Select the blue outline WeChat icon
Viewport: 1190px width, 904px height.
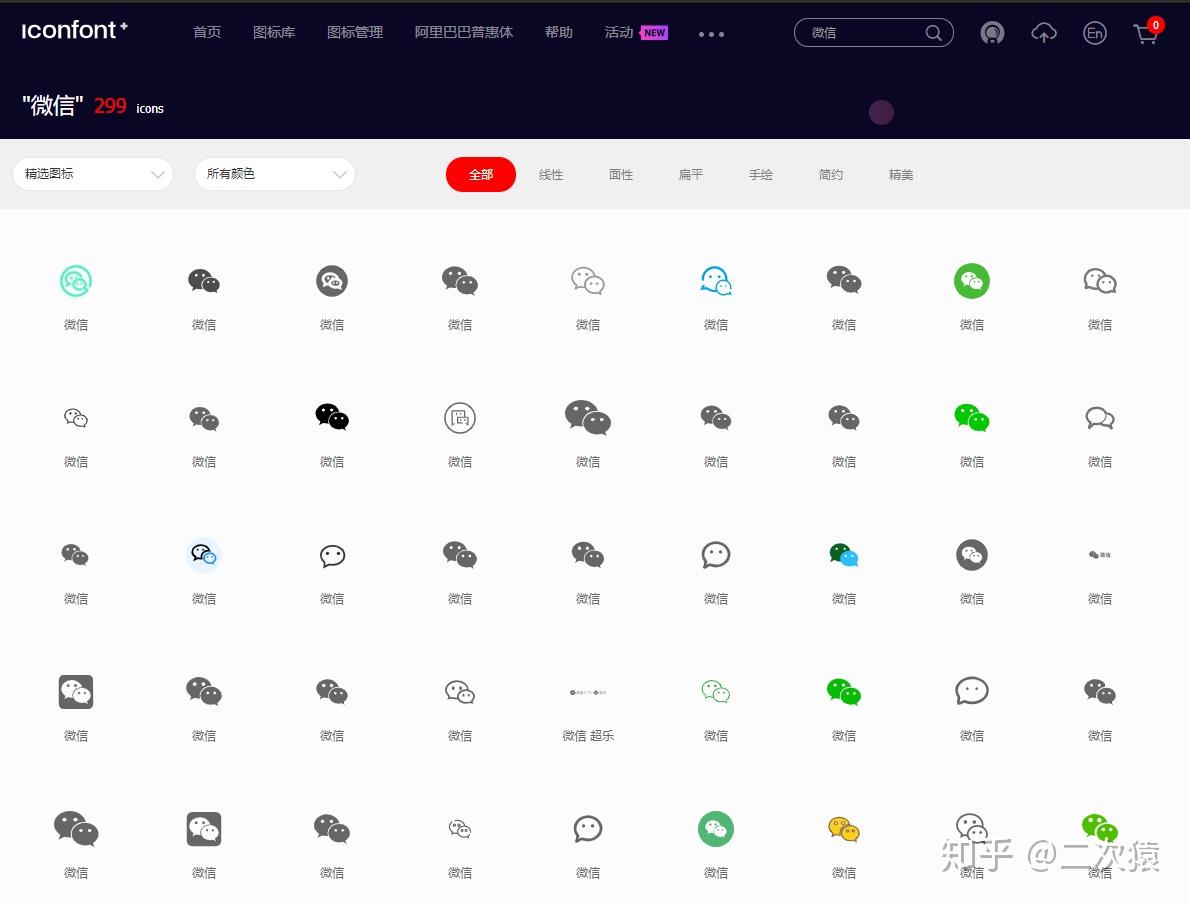(x=716, y=281)
